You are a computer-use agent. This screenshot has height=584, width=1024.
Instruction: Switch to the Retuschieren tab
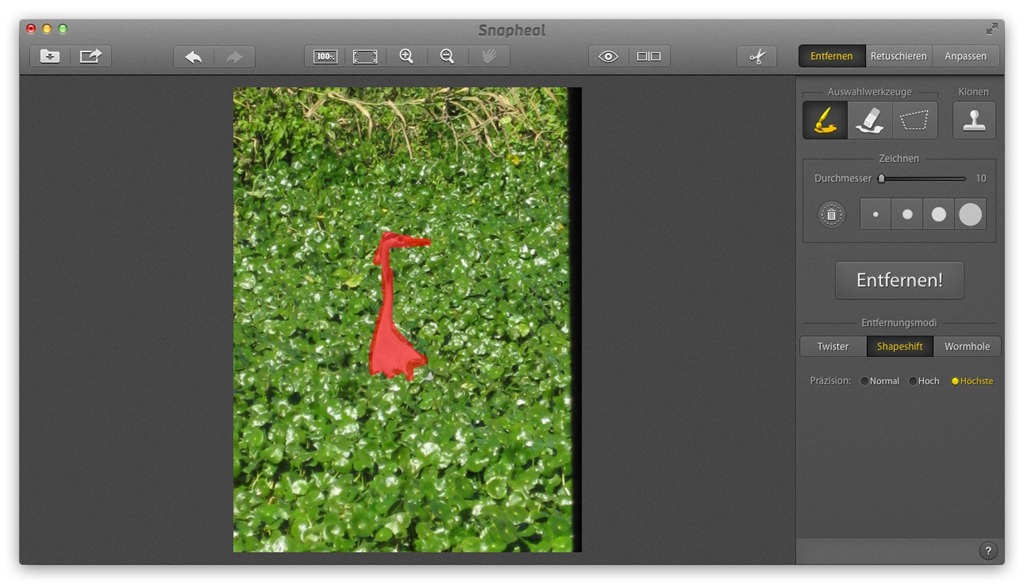(899, 56)
